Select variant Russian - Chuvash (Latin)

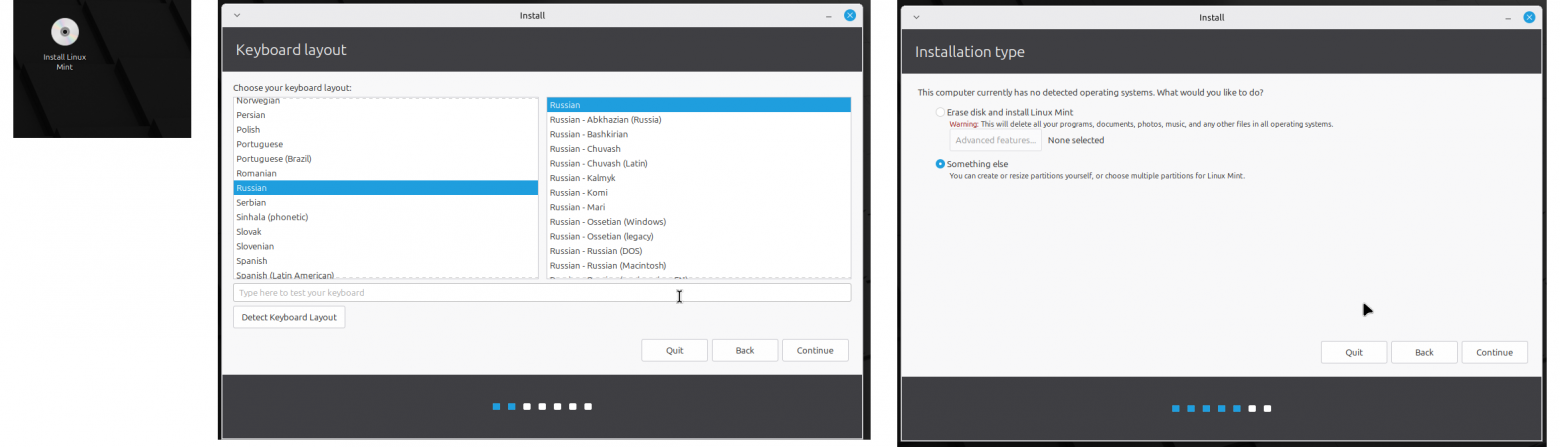click(699, 163)
